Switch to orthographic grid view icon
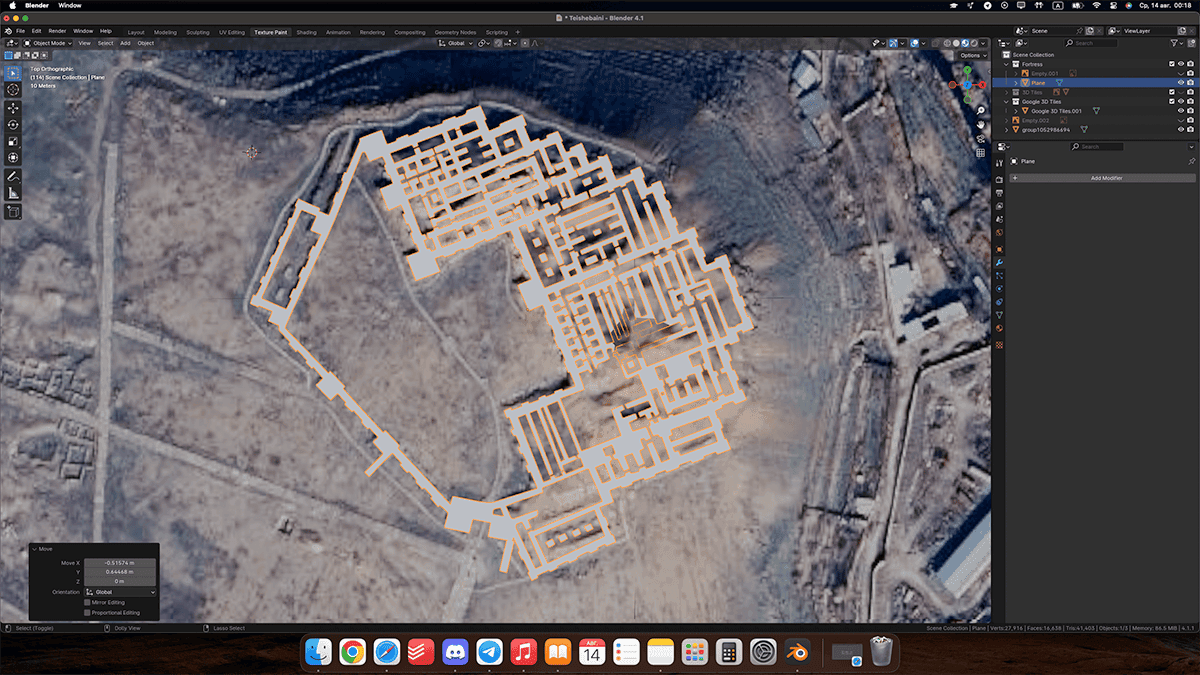Viewport: 1200px width, 675px height. click(x=981, y=153)
